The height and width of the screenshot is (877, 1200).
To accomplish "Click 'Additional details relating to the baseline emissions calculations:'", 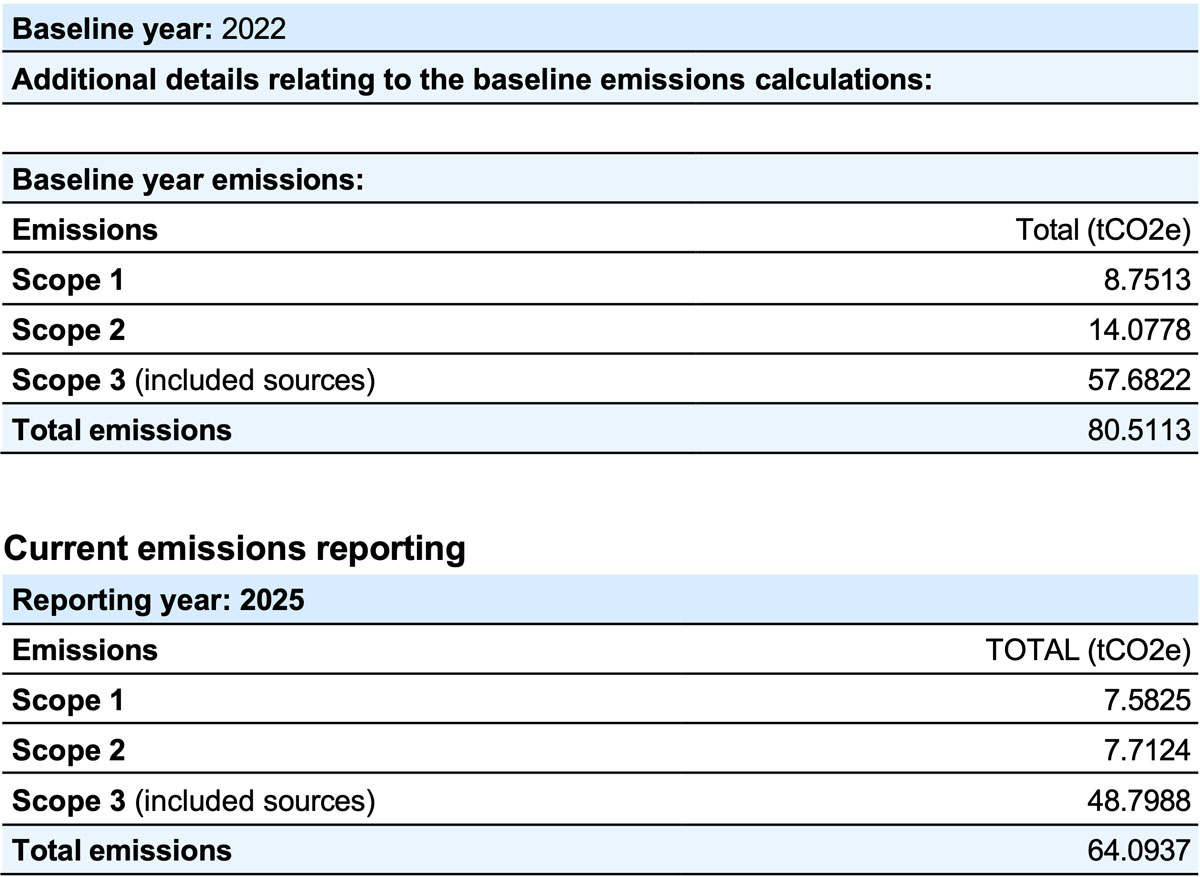I will tap(472, 79).
